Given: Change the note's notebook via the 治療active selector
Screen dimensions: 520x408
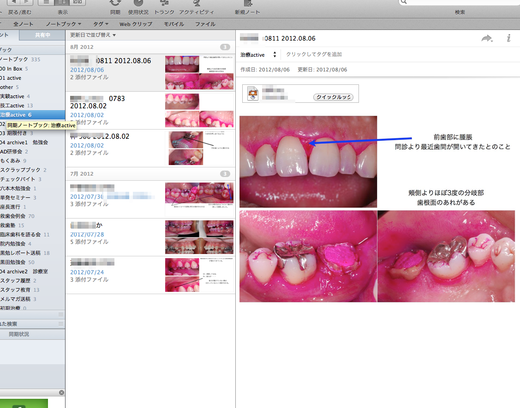Looking at the screenshot, I should pos(258,55).
